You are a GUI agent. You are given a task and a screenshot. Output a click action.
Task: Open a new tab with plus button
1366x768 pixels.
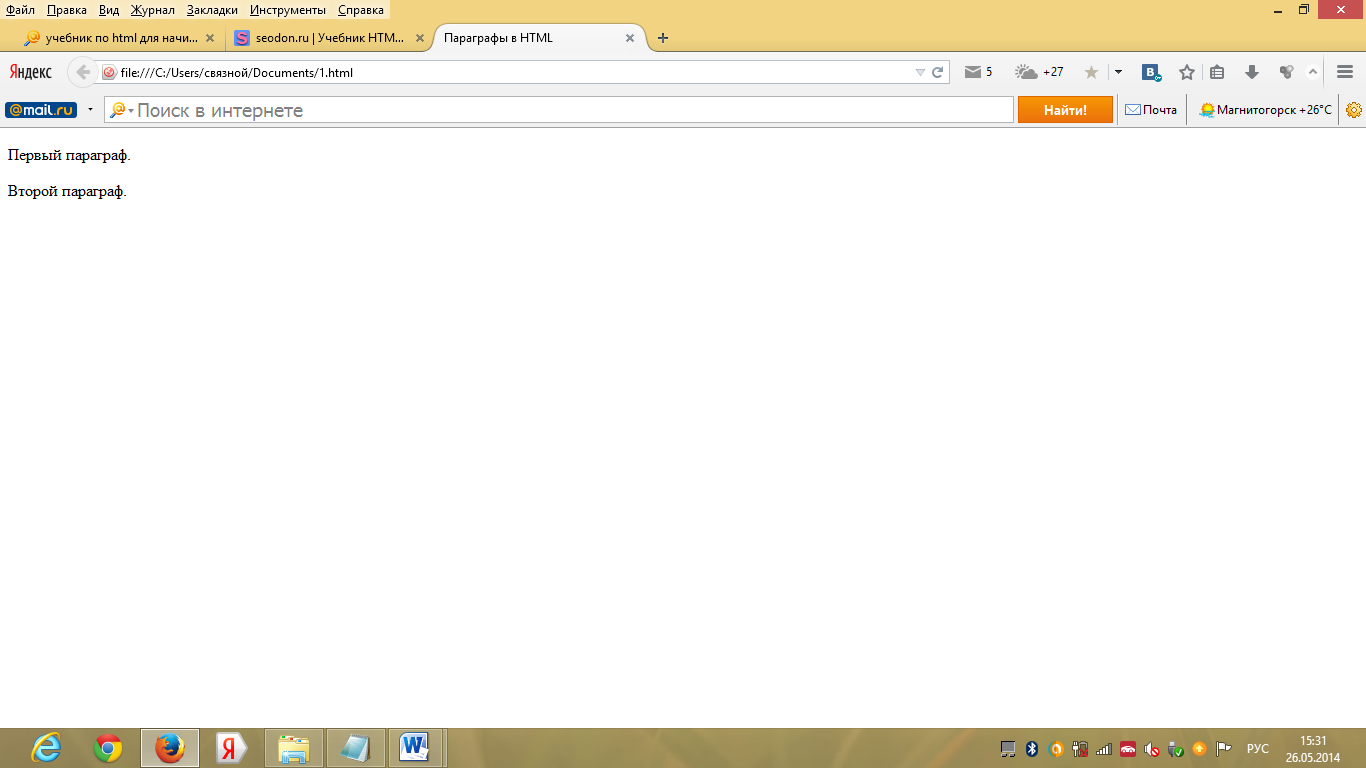pos(662,38)
